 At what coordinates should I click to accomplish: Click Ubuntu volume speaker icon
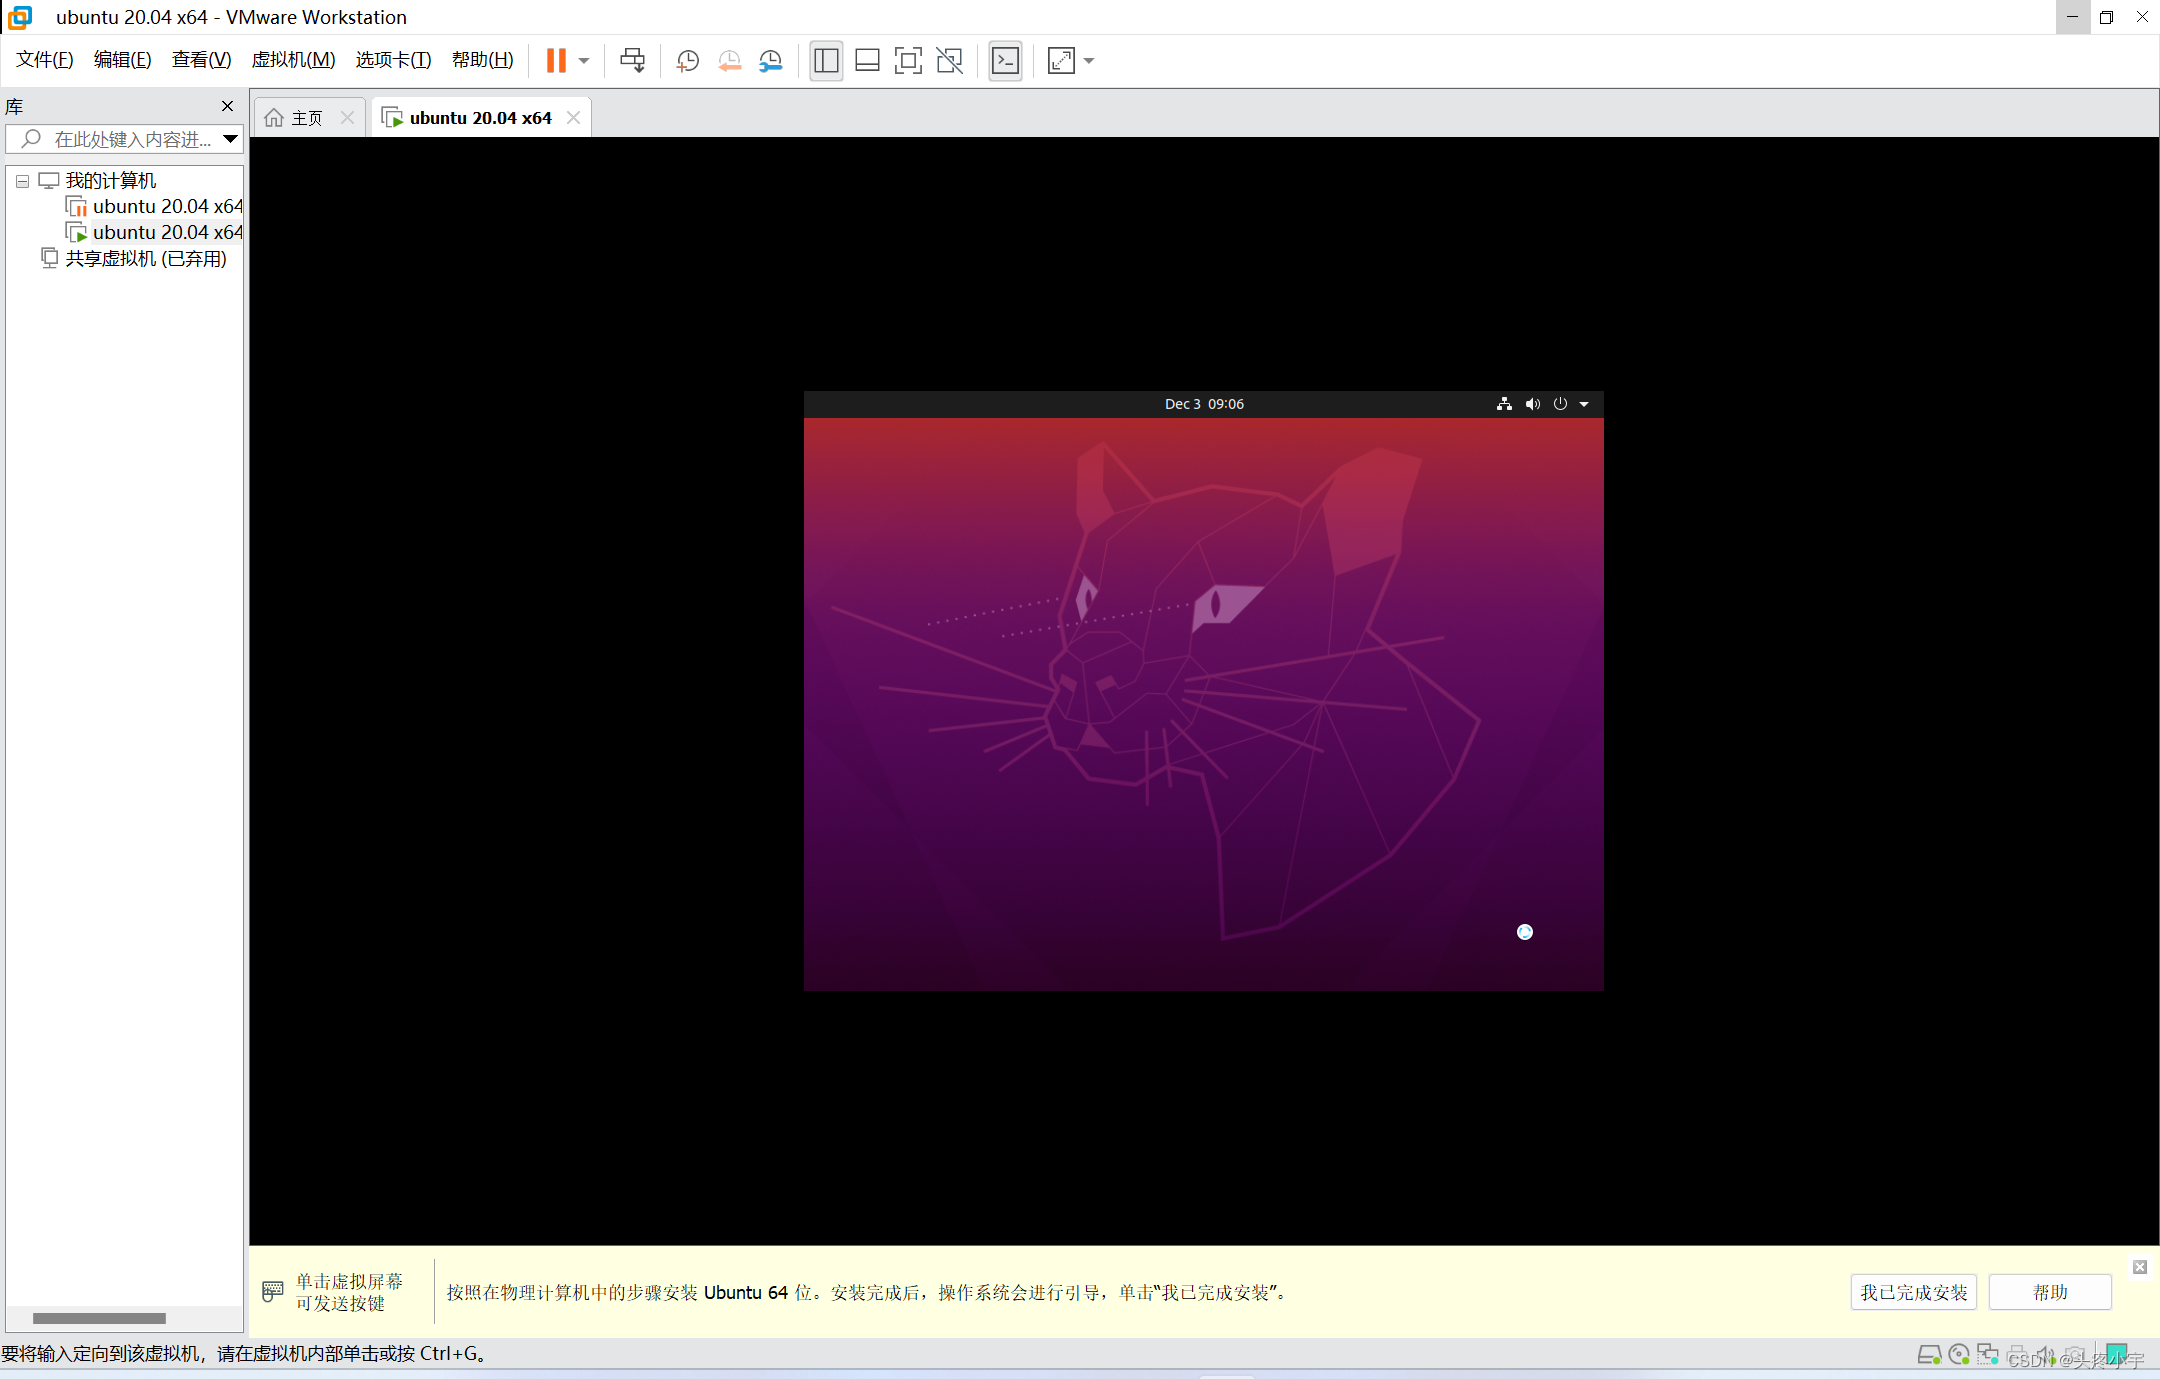click(x=1532, y=404)
